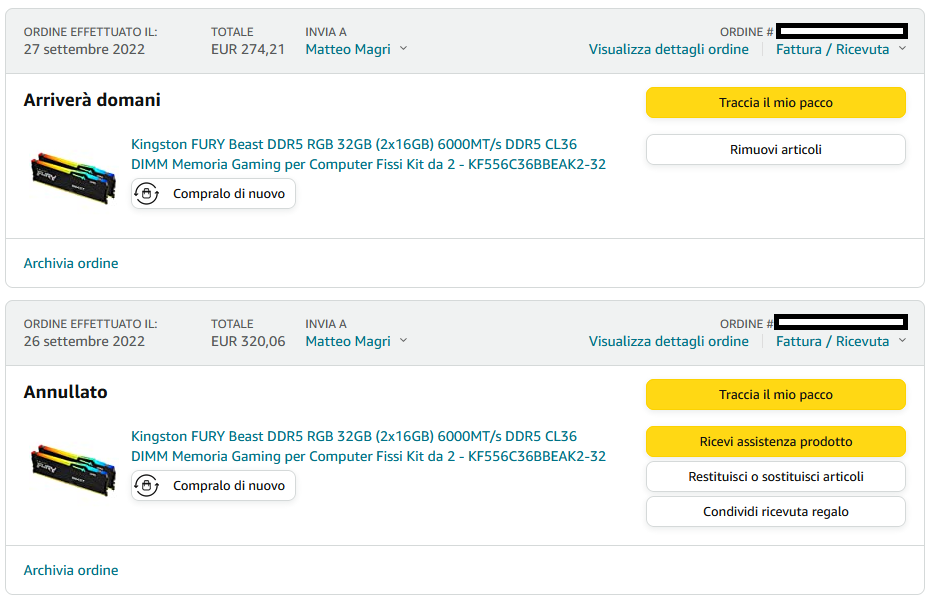Archive the 26 settembre 2022 order
929x598 pixels.
click(71, 570)
